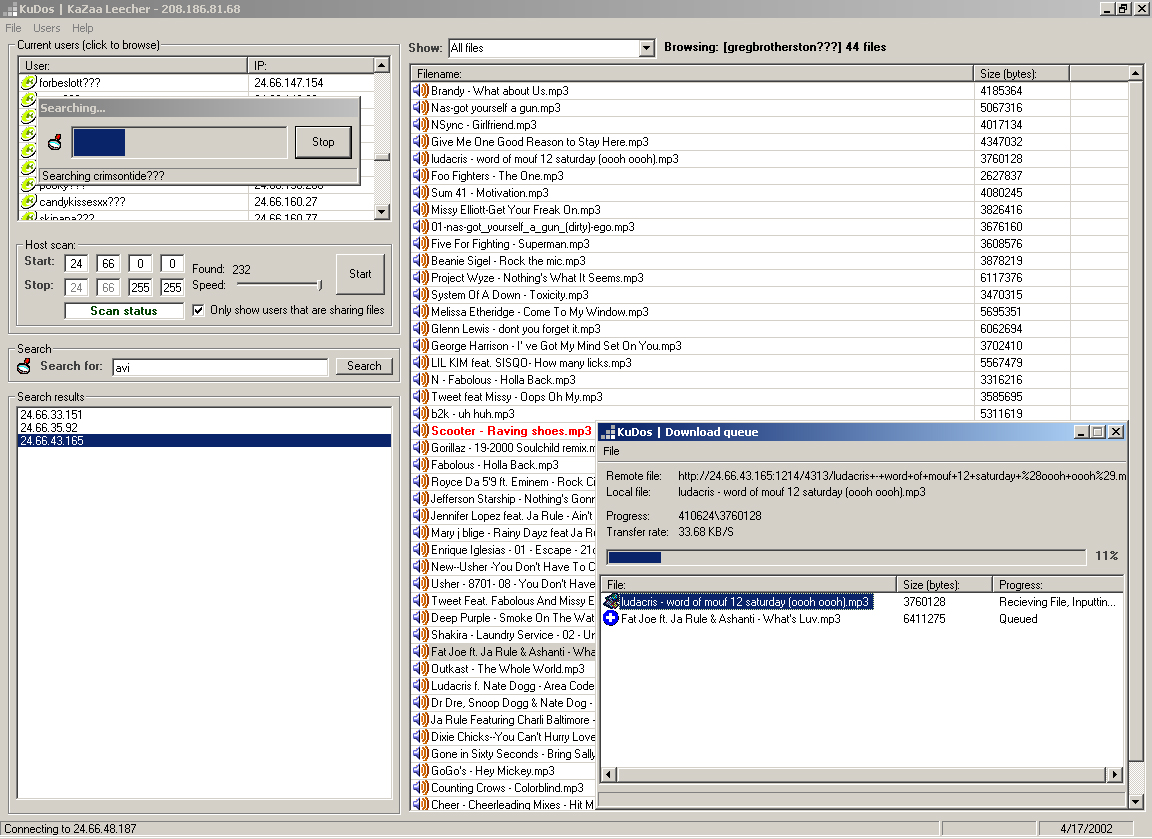Click the Search for text field containing avi

pos(220,367)
